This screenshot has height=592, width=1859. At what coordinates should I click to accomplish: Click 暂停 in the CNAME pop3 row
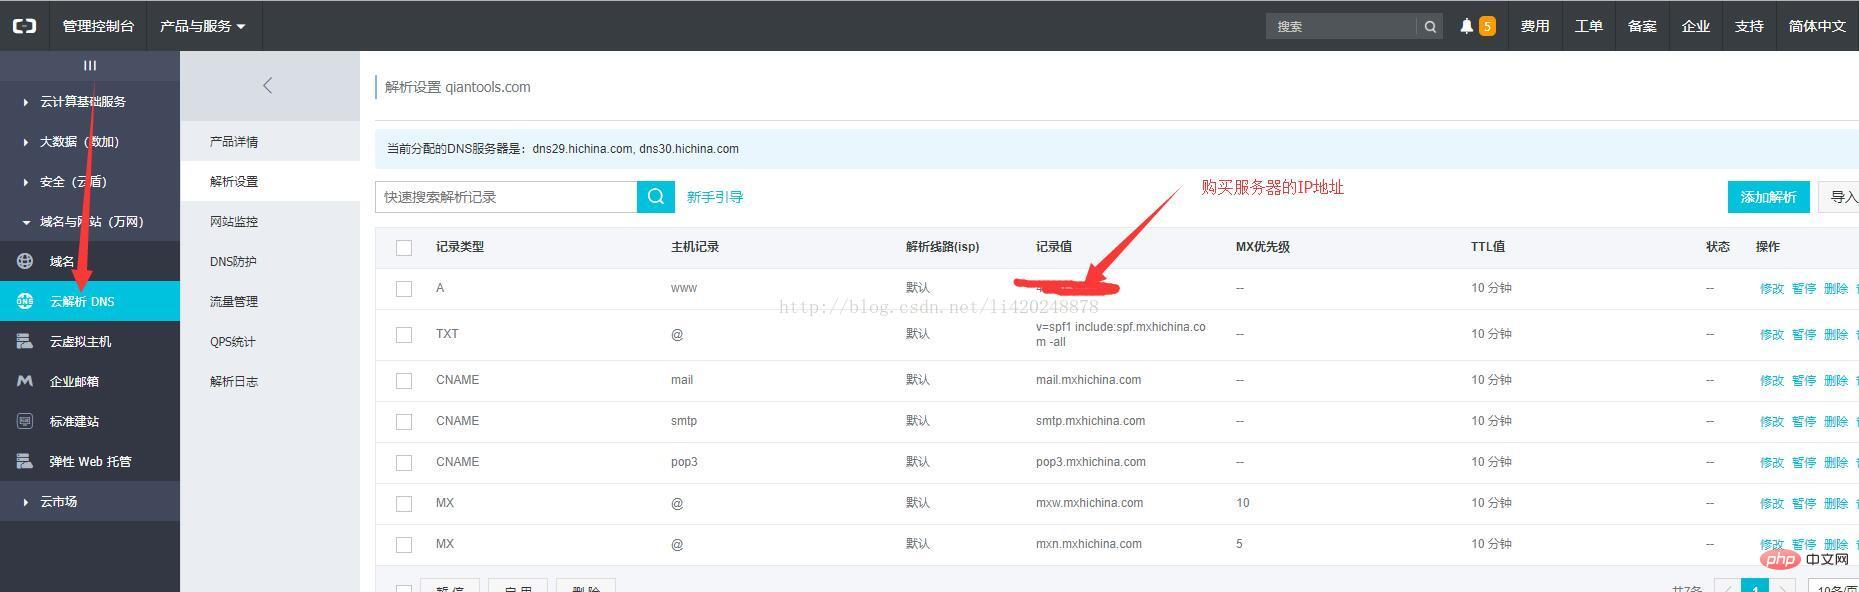coord(1803,462)
